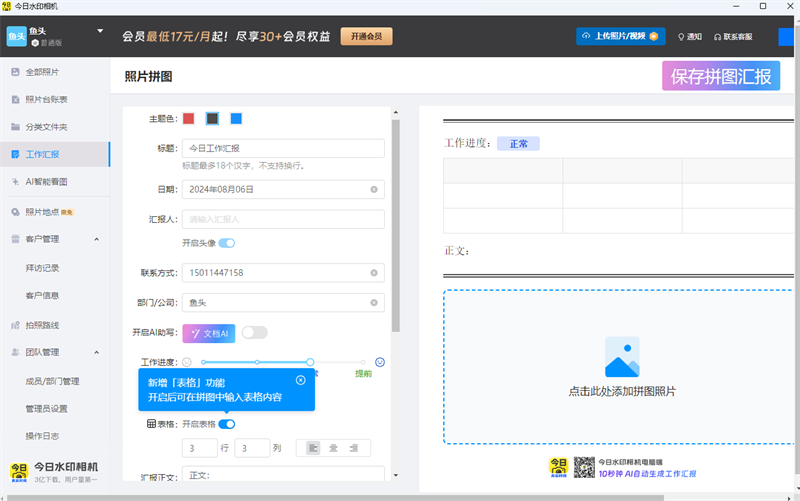Open the 鱼头 account dropdown arrow
The height and width of the screenshot is (501, 800).
100,31
